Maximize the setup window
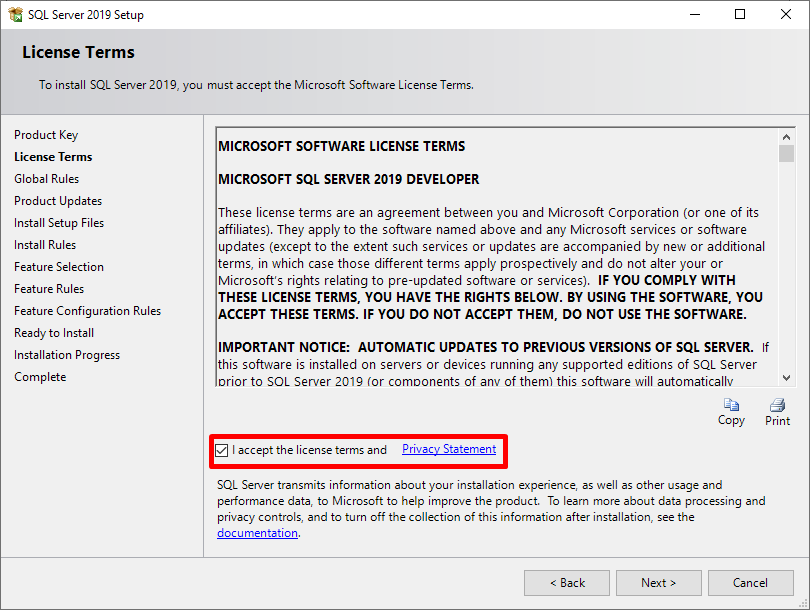The height and width of the screenshot is (610, 810). click(740, 15)
